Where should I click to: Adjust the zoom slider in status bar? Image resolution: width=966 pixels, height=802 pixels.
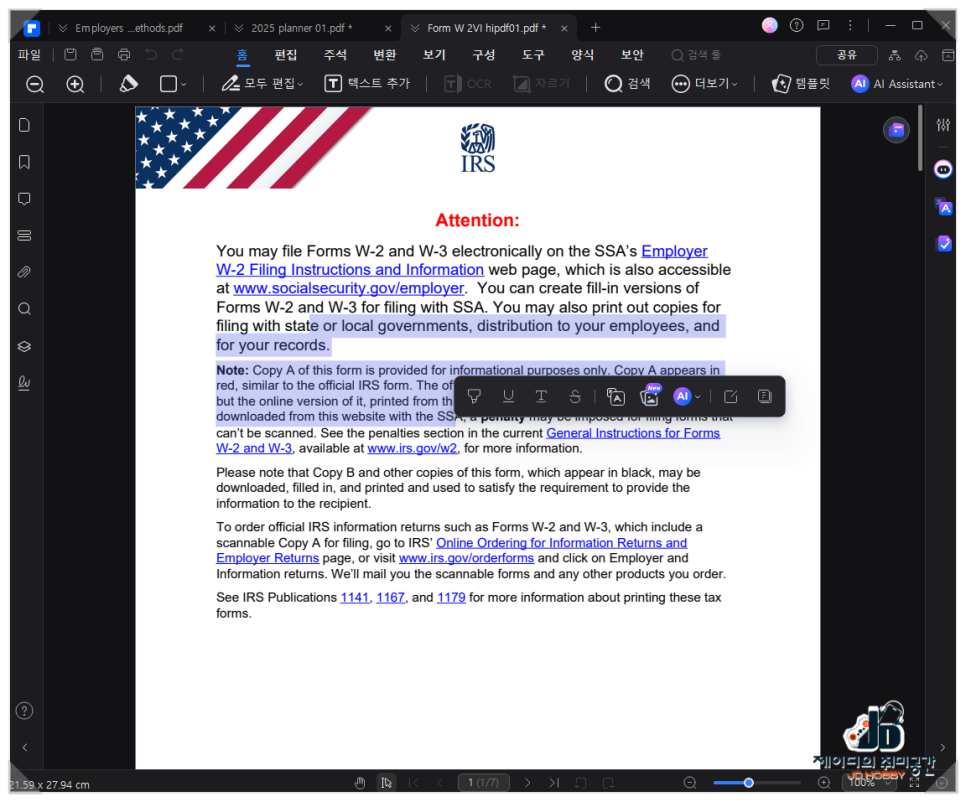[x=748, y=783]
